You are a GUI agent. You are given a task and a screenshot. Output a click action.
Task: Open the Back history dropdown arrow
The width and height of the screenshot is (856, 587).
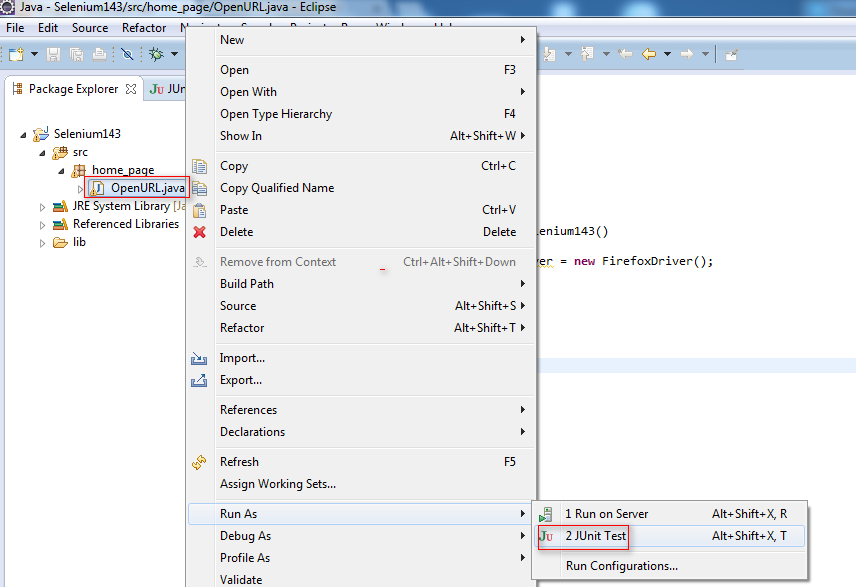[x=667, y=54]
